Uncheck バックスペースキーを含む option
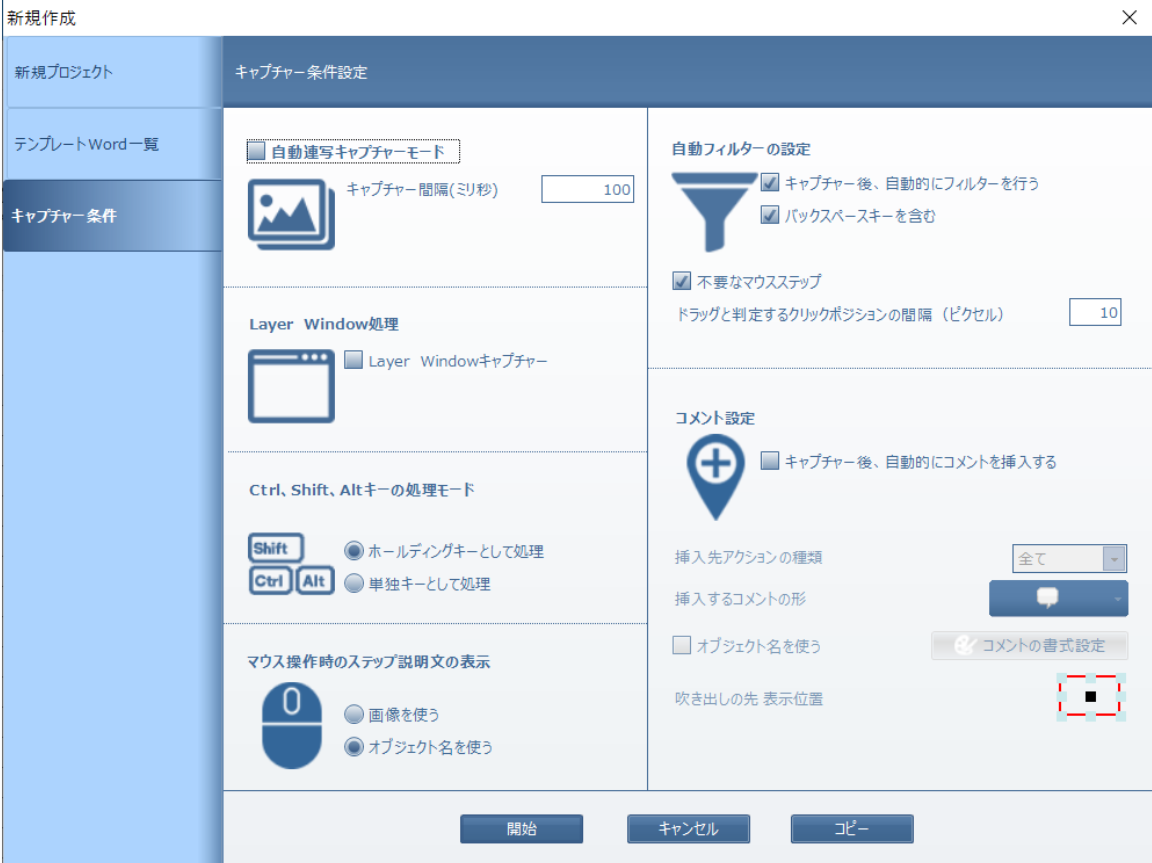The image size is (1152, 863). point(768,215)
